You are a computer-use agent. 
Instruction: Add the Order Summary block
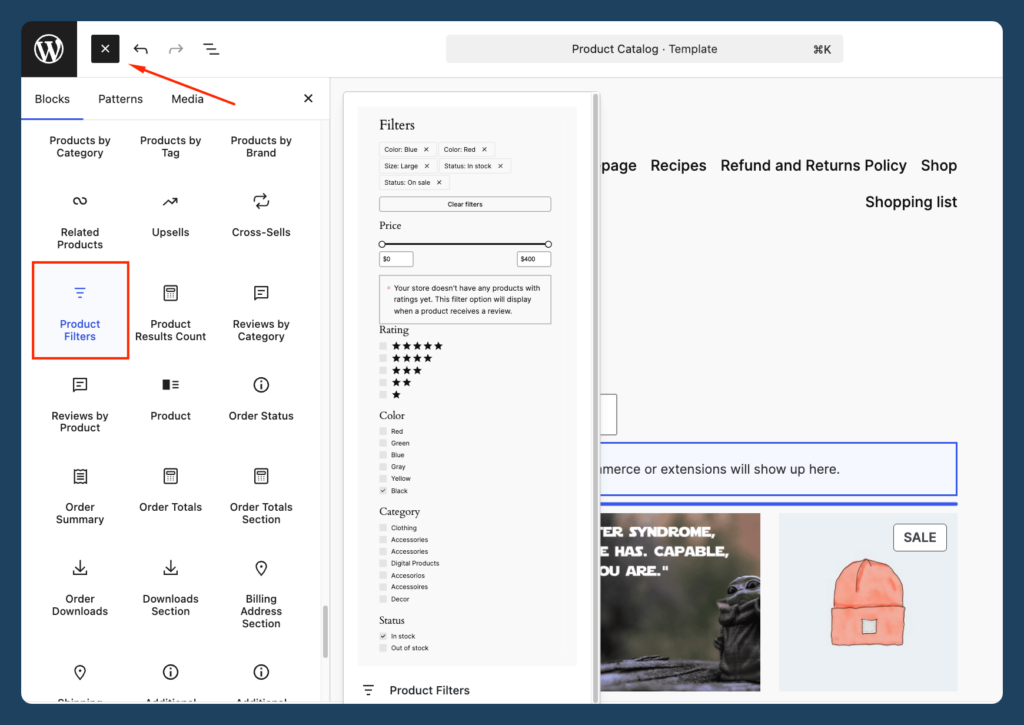coord(80,495)
